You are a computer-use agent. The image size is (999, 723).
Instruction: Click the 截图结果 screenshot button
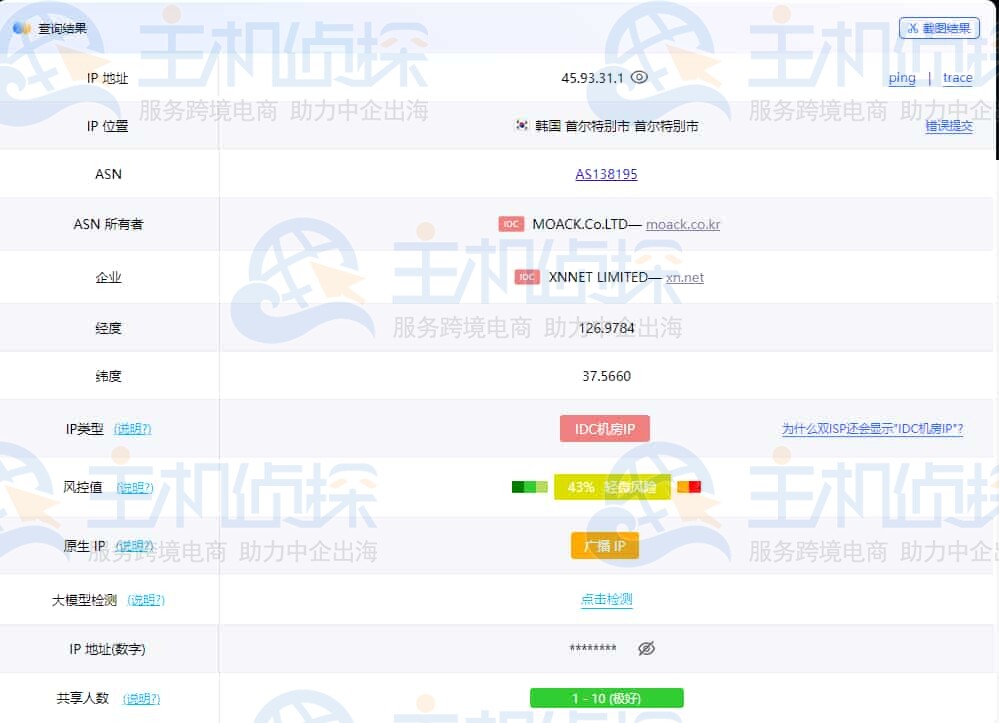[938, 28]
